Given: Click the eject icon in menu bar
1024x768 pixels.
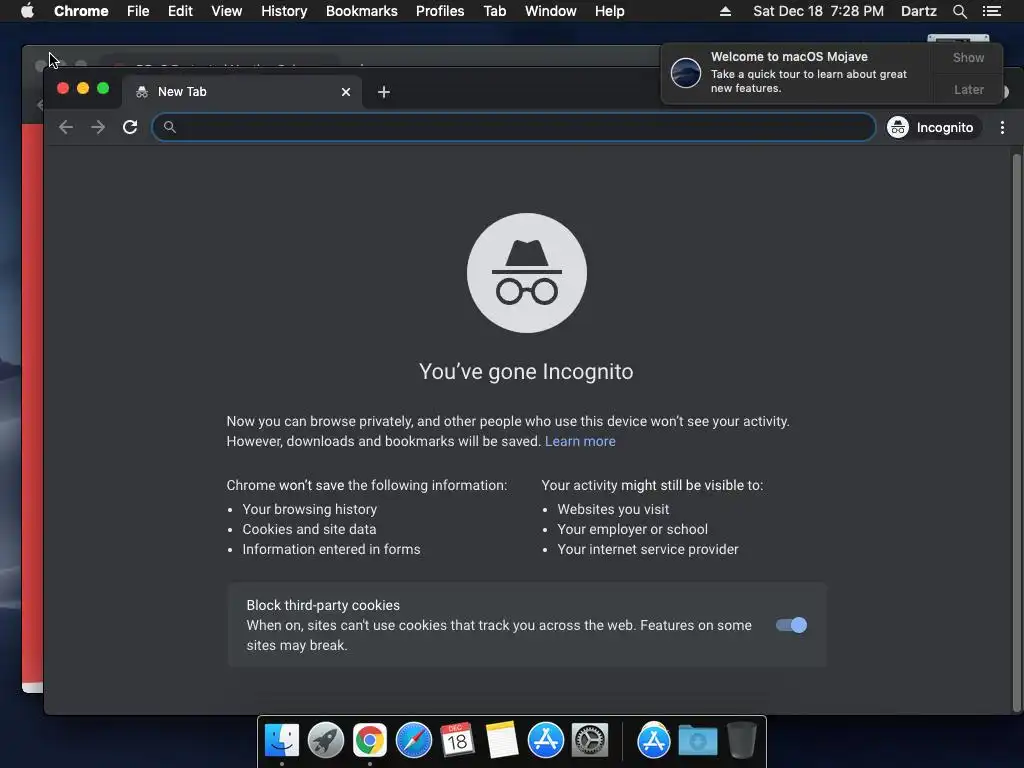Looking at the screenshot, I should [725, 11].
